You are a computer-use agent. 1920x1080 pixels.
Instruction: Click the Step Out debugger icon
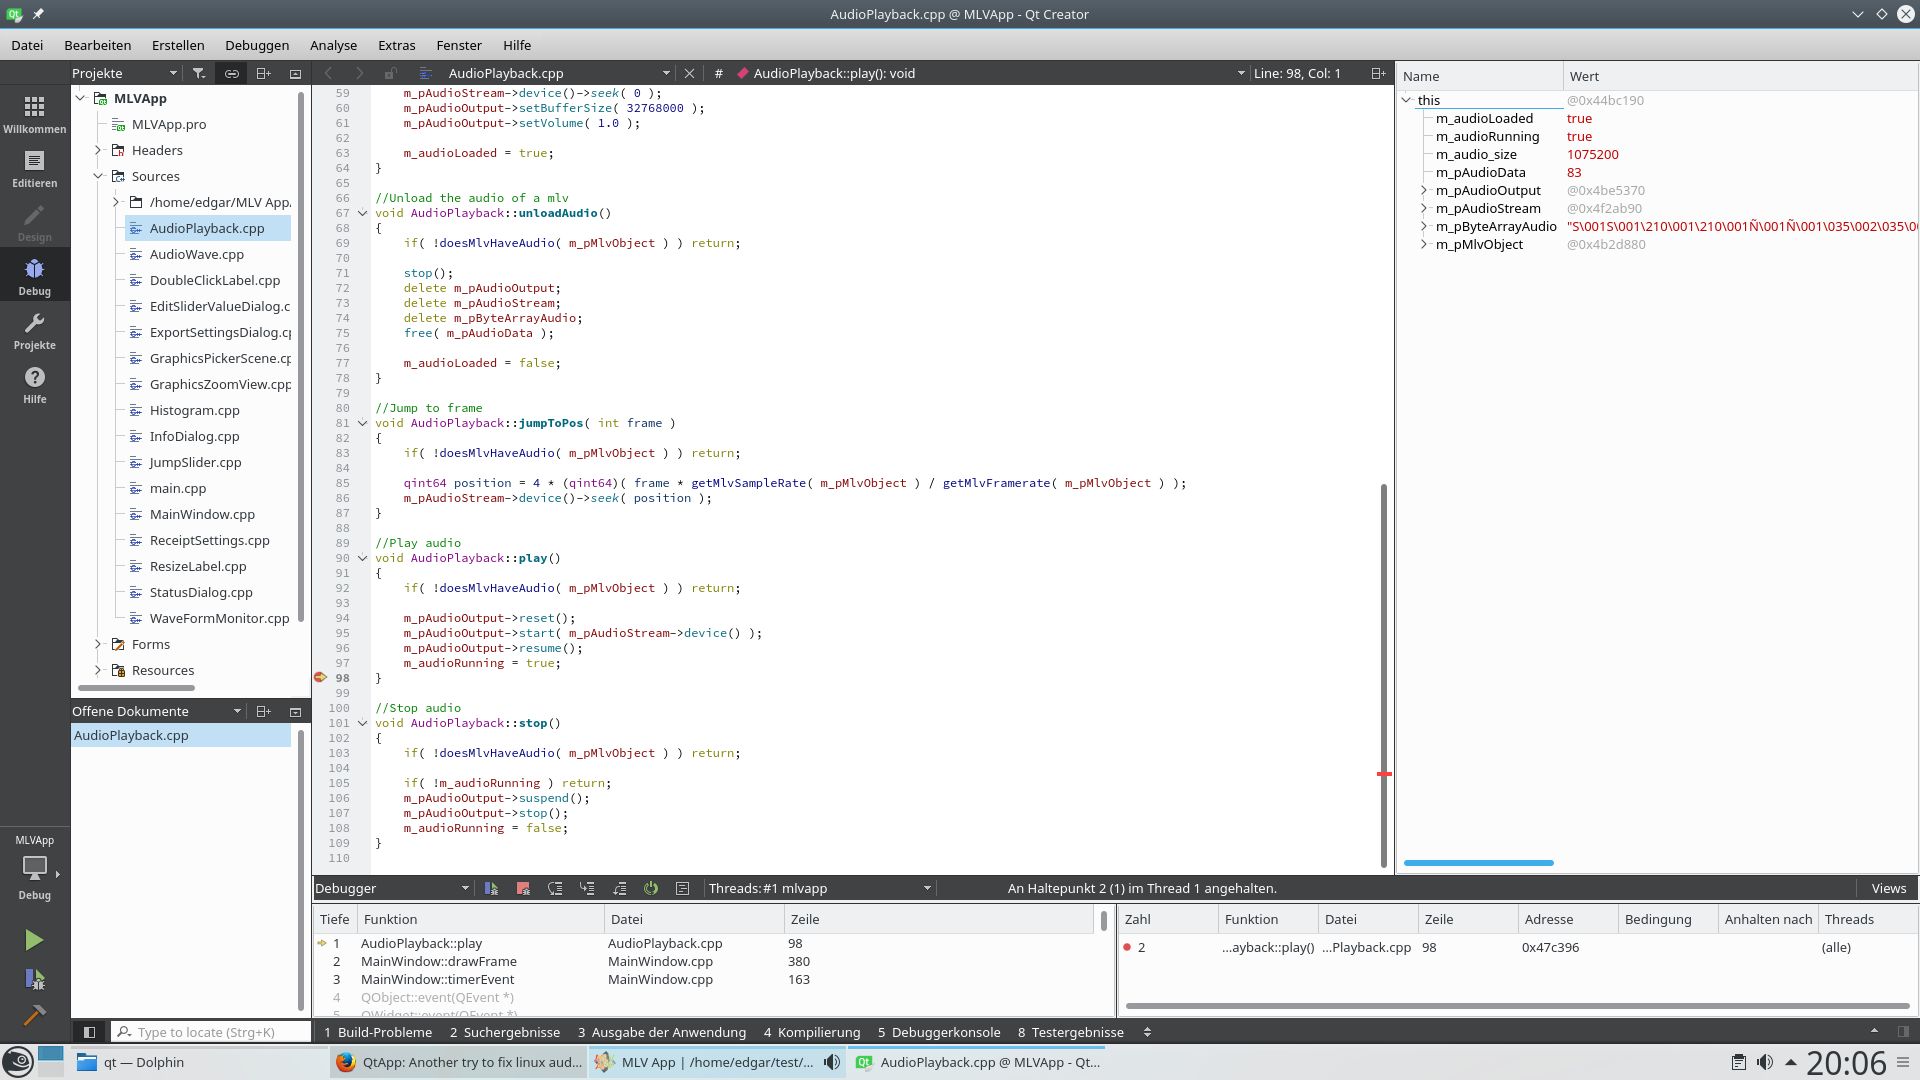pos(619,888)
